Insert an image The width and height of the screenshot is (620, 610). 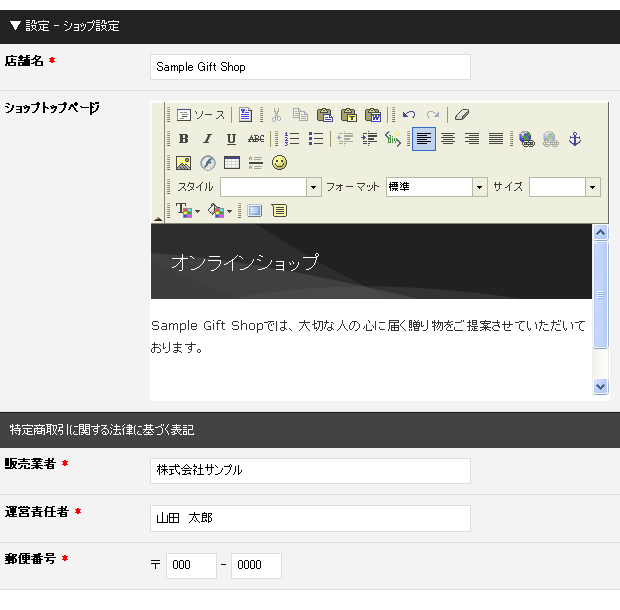(183, 163)
